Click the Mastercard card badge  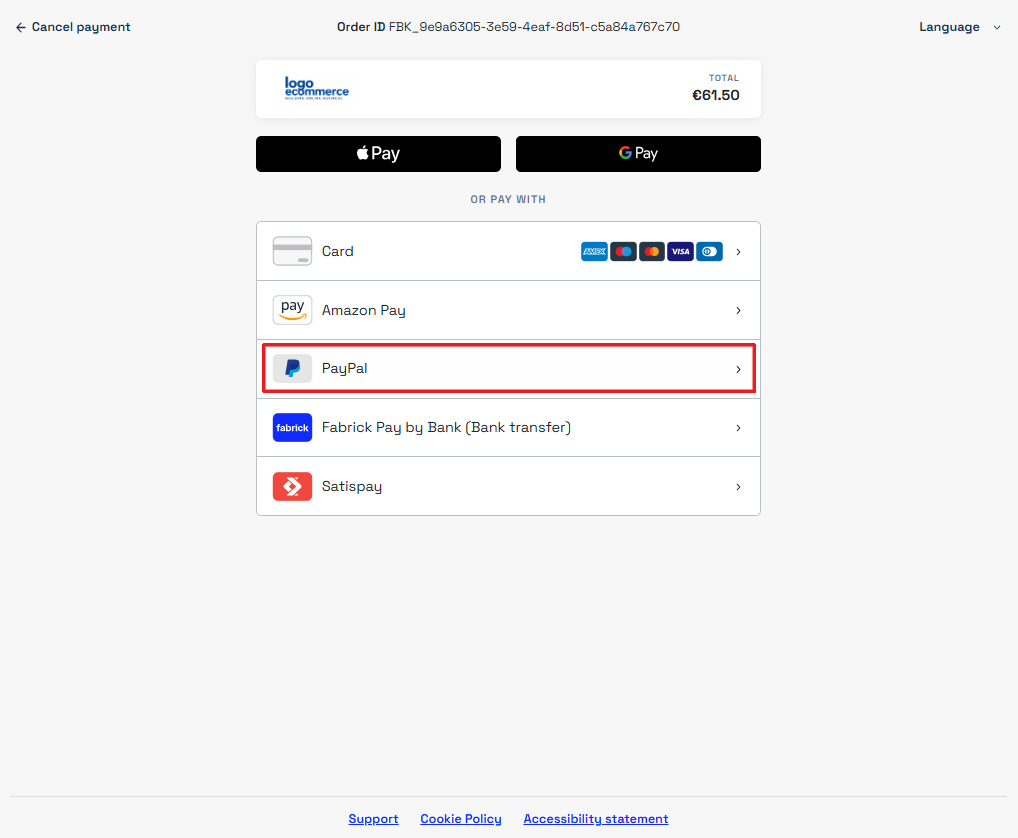point(652,251)
